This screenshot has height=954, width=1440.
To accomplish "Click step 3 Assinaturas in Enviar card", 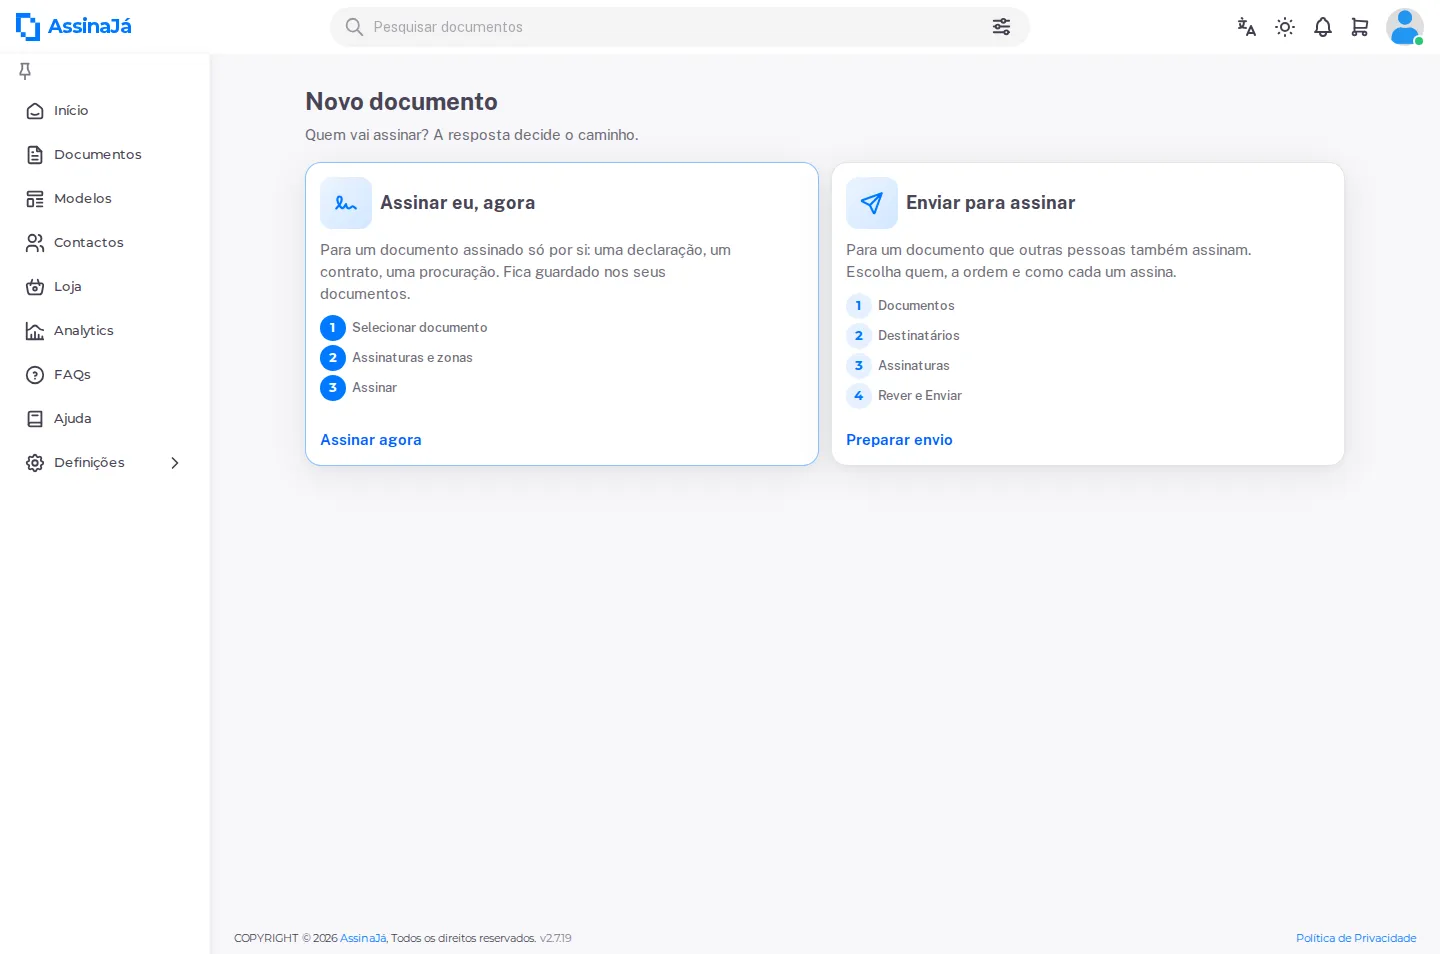I will [x=898, y=366].
